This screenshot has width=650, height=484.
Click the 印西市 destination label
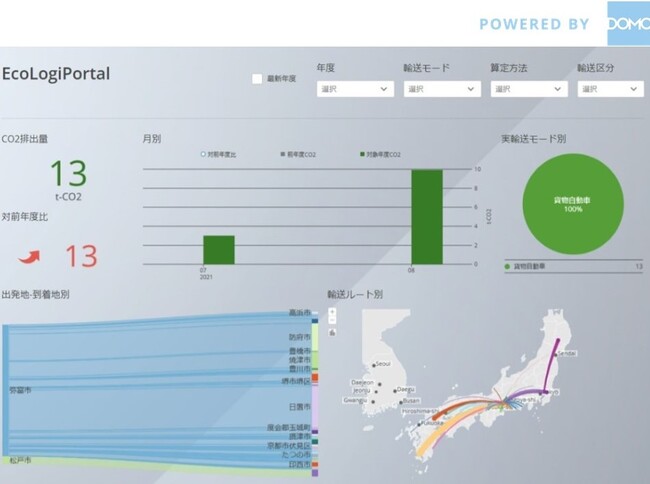pyautogui.click(x=299, y=465)
